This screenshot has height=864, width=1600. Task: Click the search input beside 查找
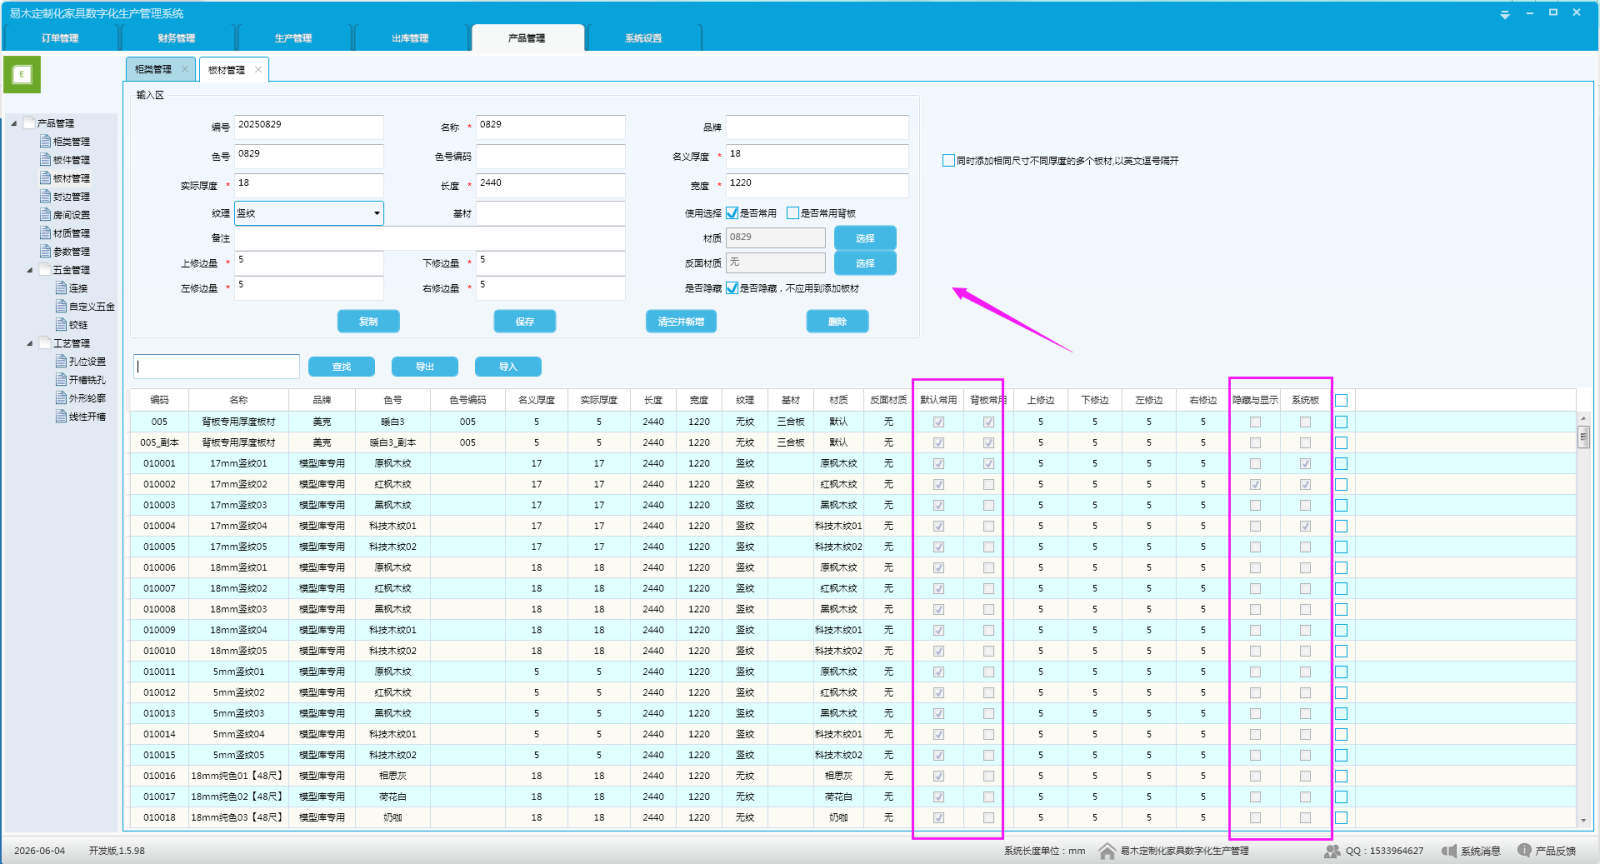point(217,366)
